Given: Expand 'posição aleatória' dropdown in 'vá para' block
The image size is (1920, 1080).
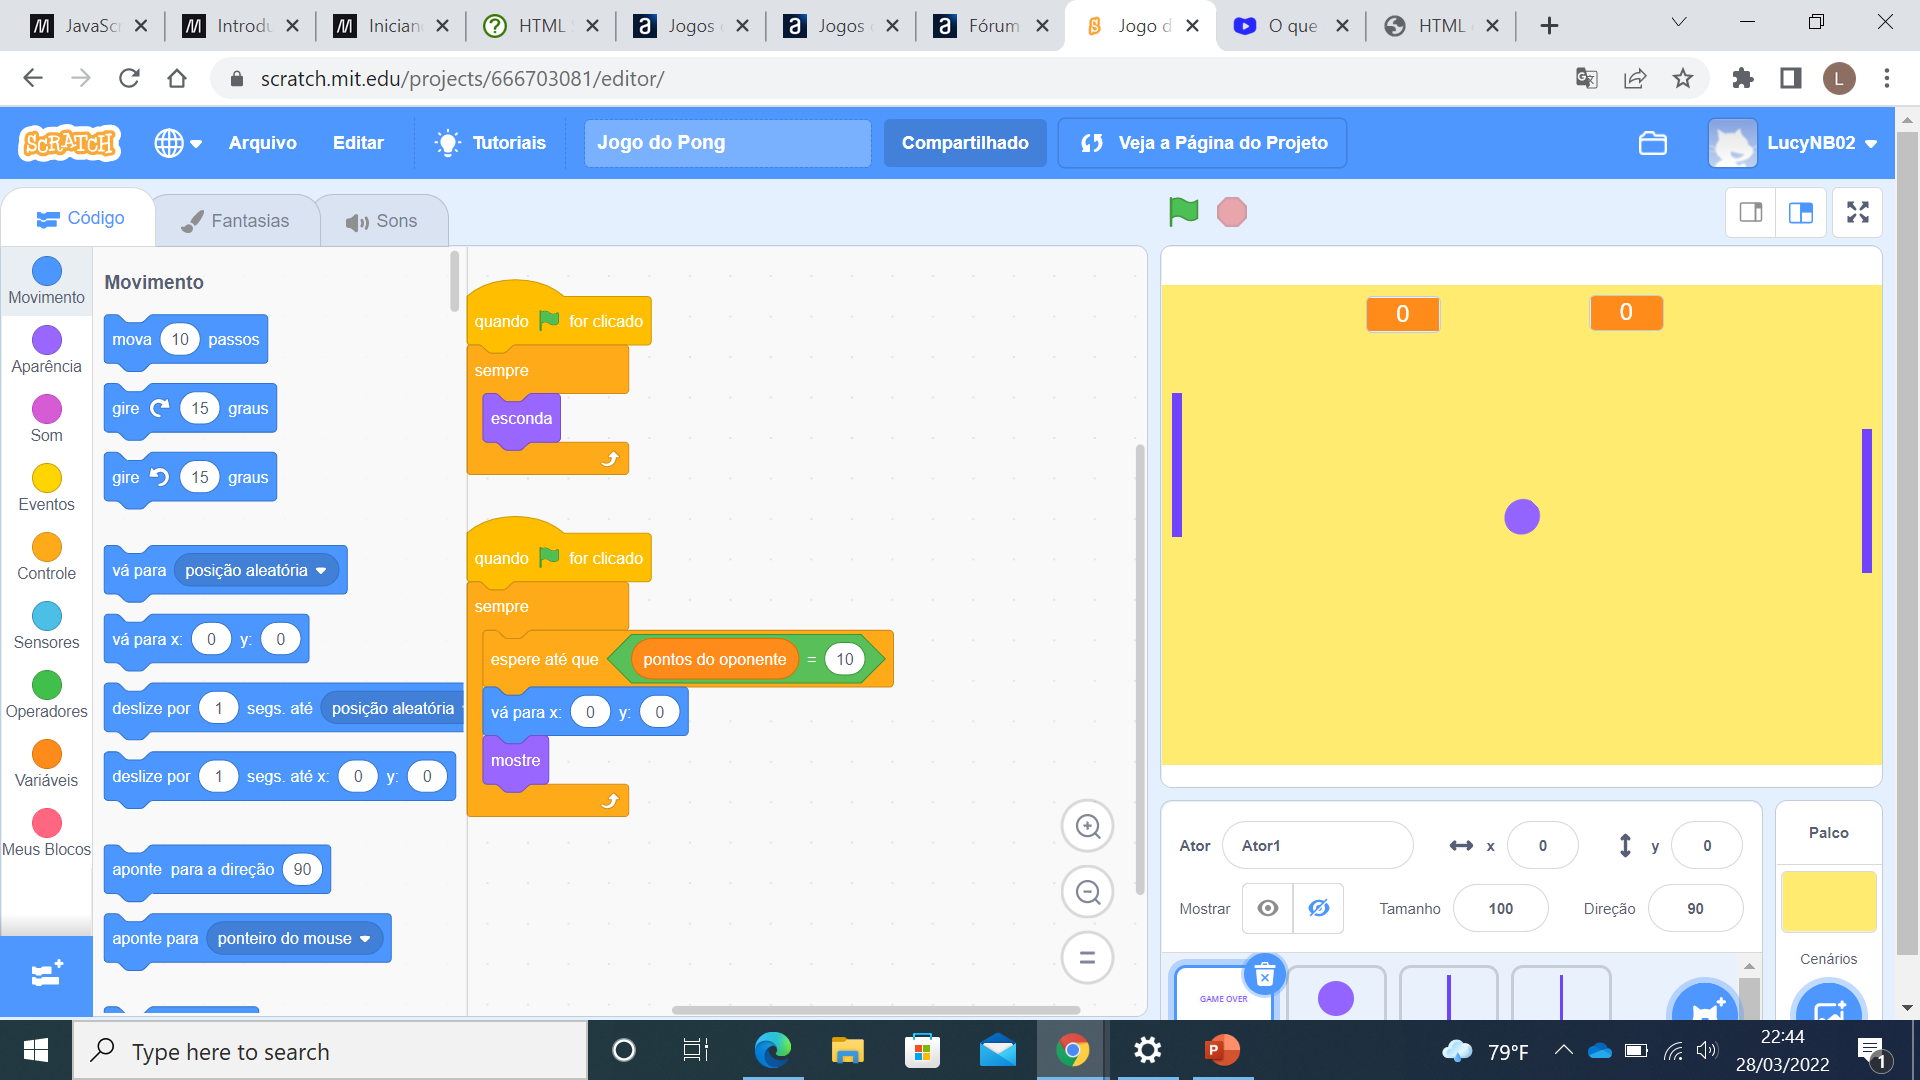Looking at the screenshot, I should (257, 570).
